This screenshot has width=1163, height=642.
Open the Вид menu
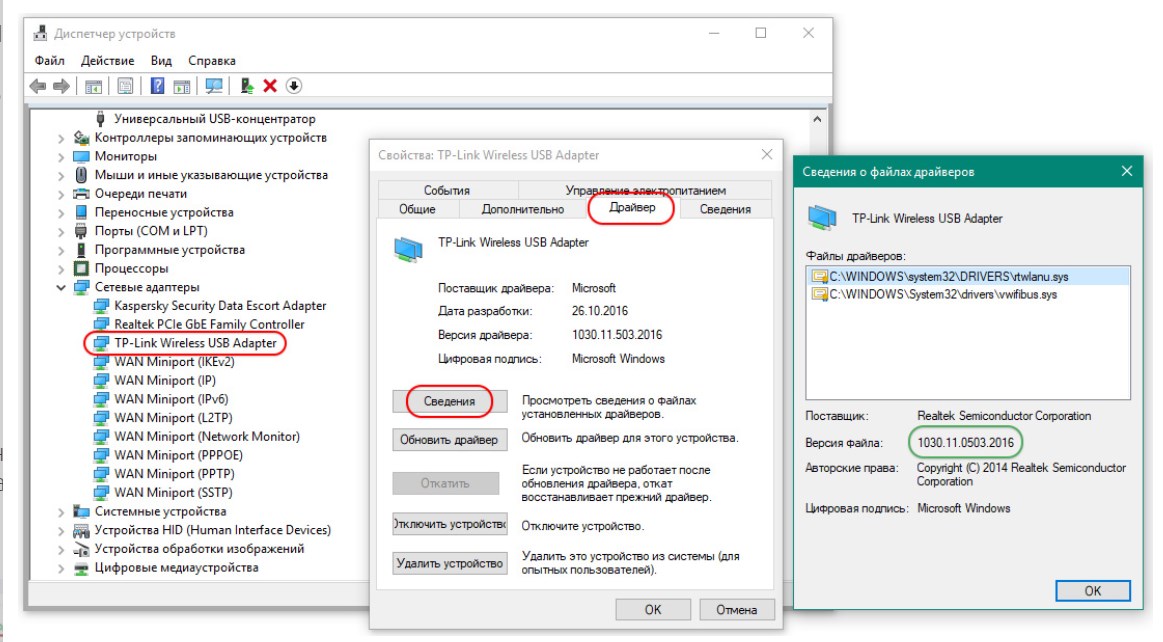[161, 61]
